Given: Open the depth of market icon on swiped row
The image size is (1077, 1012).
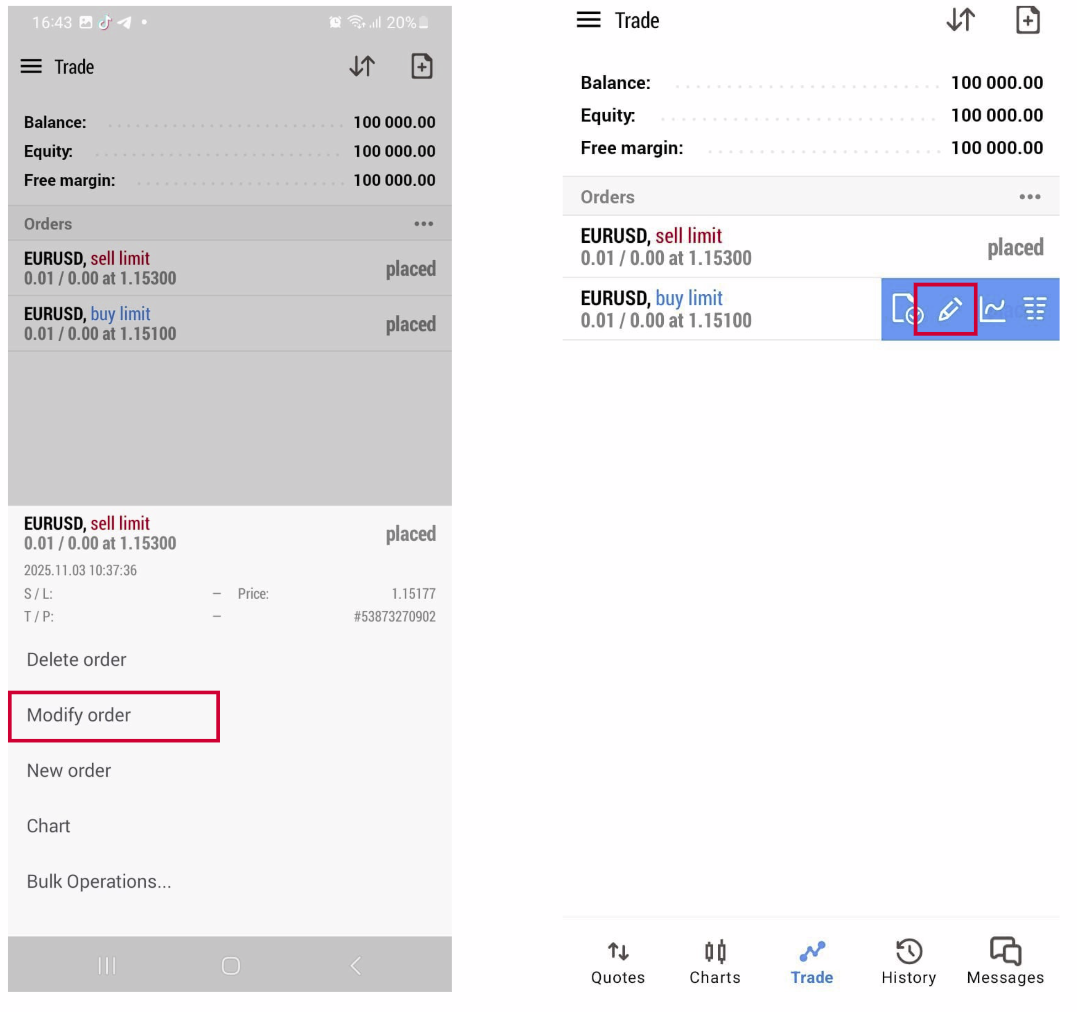Looking at the screenshot, I should 1035,309.
